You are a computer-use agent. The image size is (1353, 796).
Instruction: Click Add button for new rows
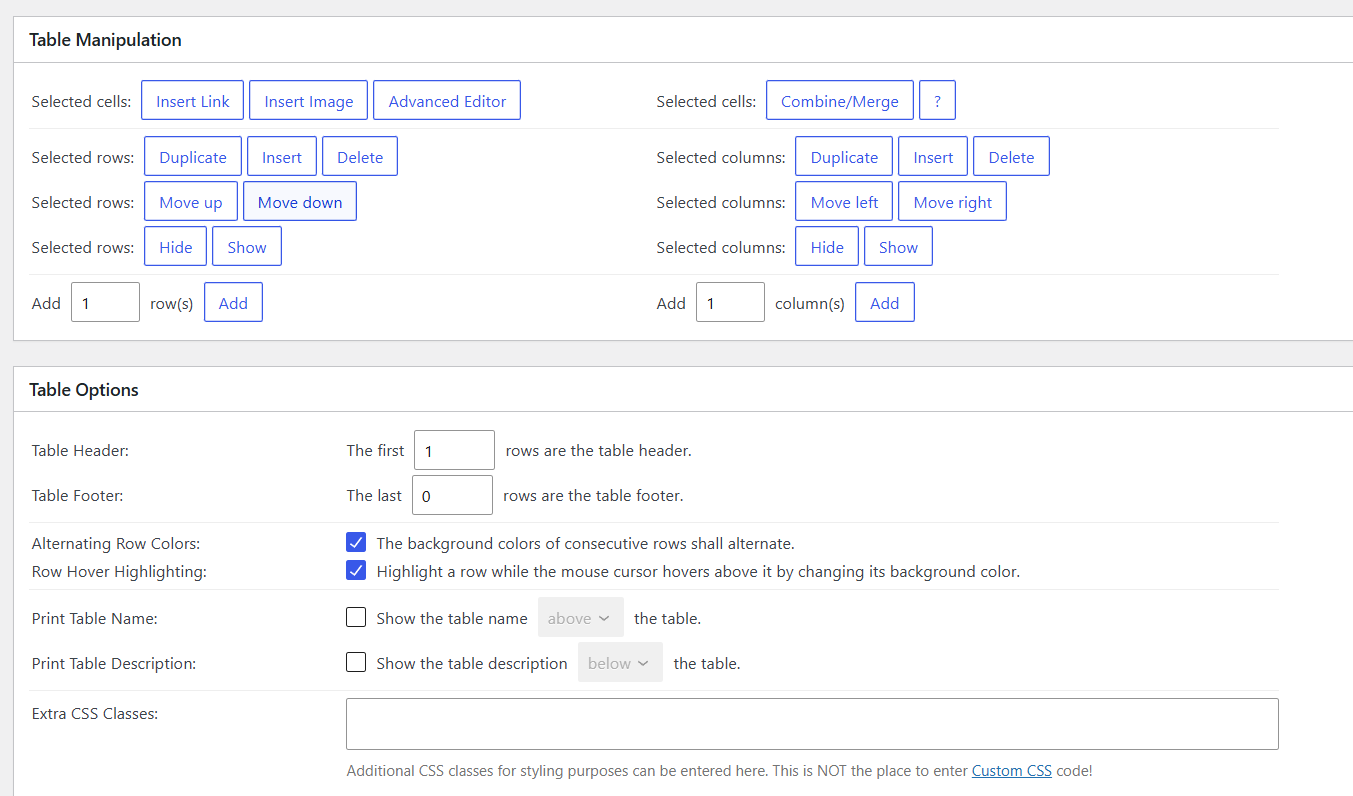[233, 303]
